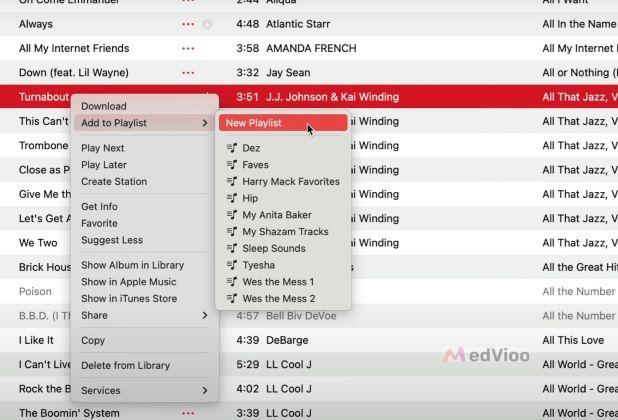Click album All This Love
Viewport: 618px width, 420px height.
pos(573,340)
